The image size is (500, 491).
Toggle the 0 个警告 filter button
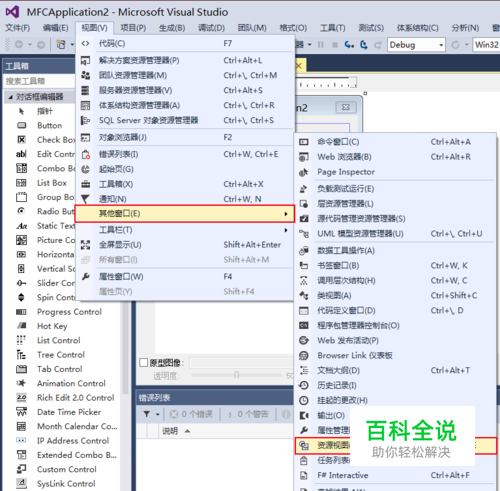click(247, 414)
